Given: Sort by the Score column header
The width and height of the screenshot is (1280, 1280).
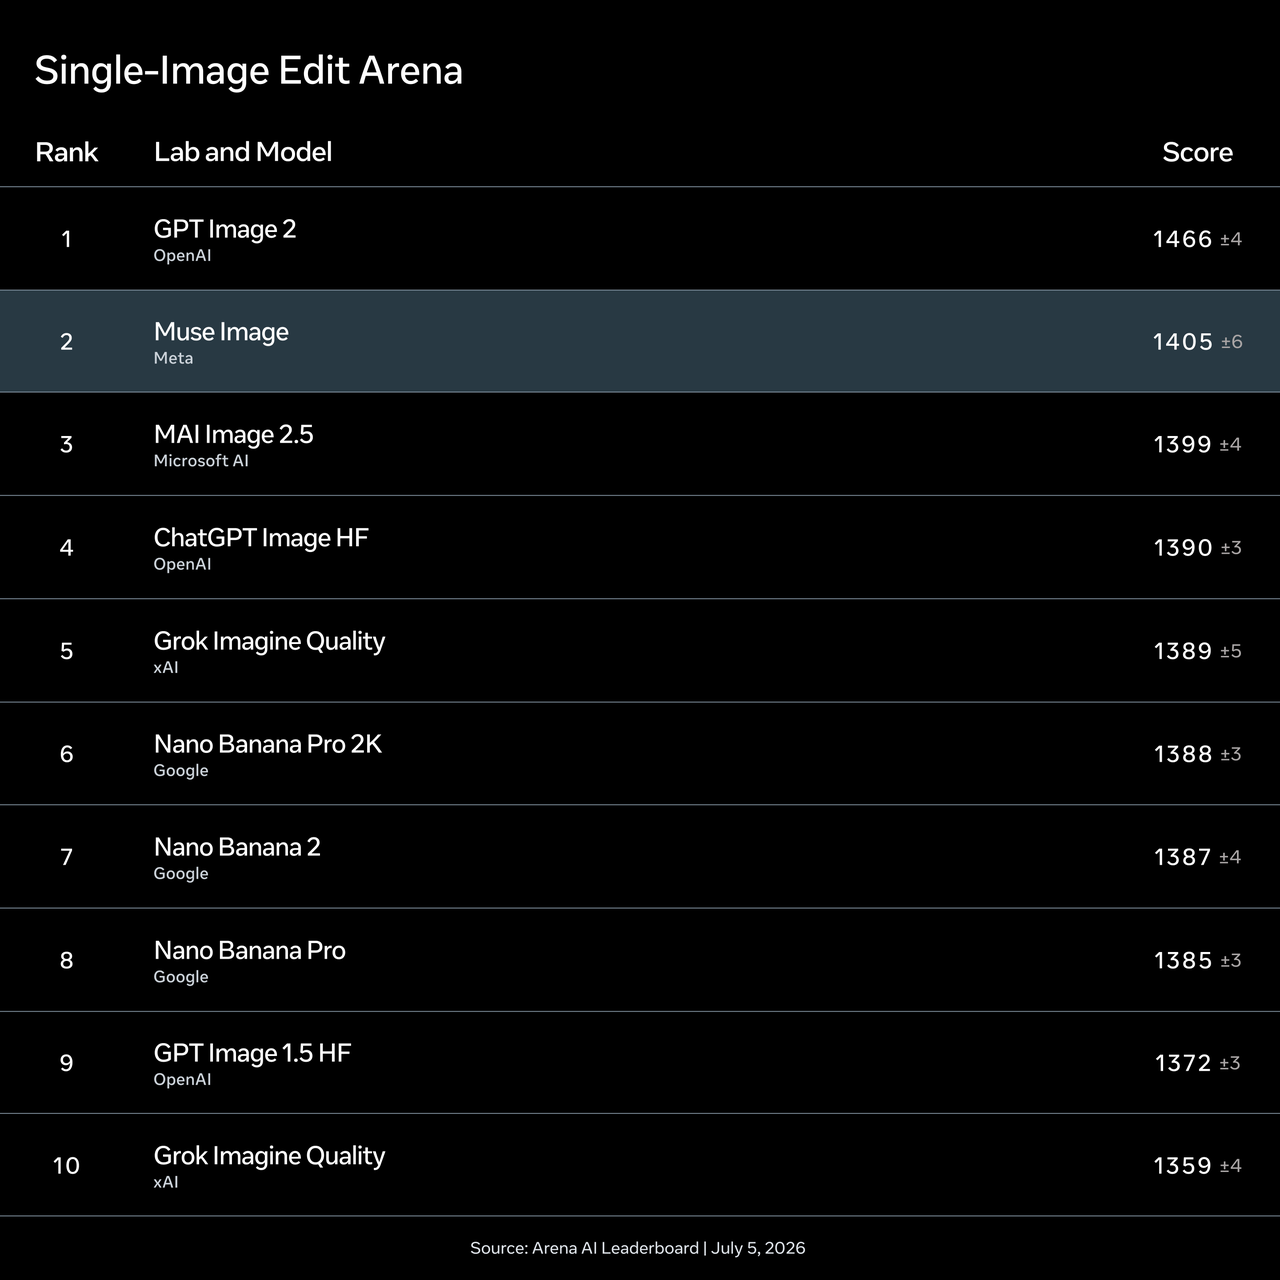Looking at the screenshot, I should click(1197, 152).
